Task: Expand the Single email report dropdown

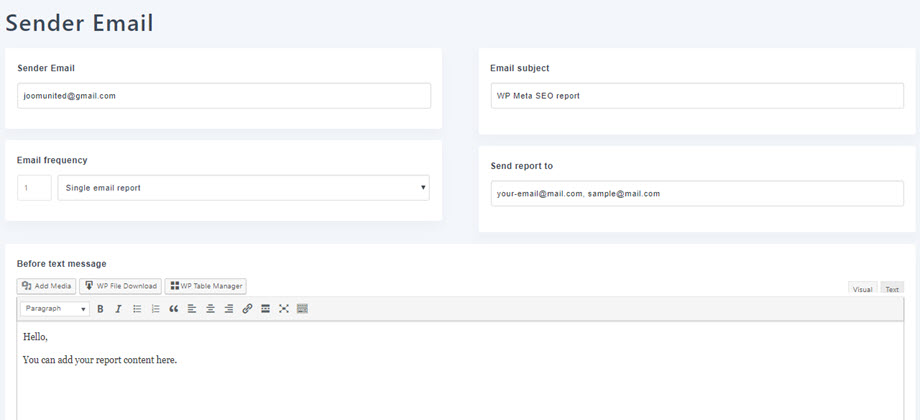Action: [x=243, y=187]
